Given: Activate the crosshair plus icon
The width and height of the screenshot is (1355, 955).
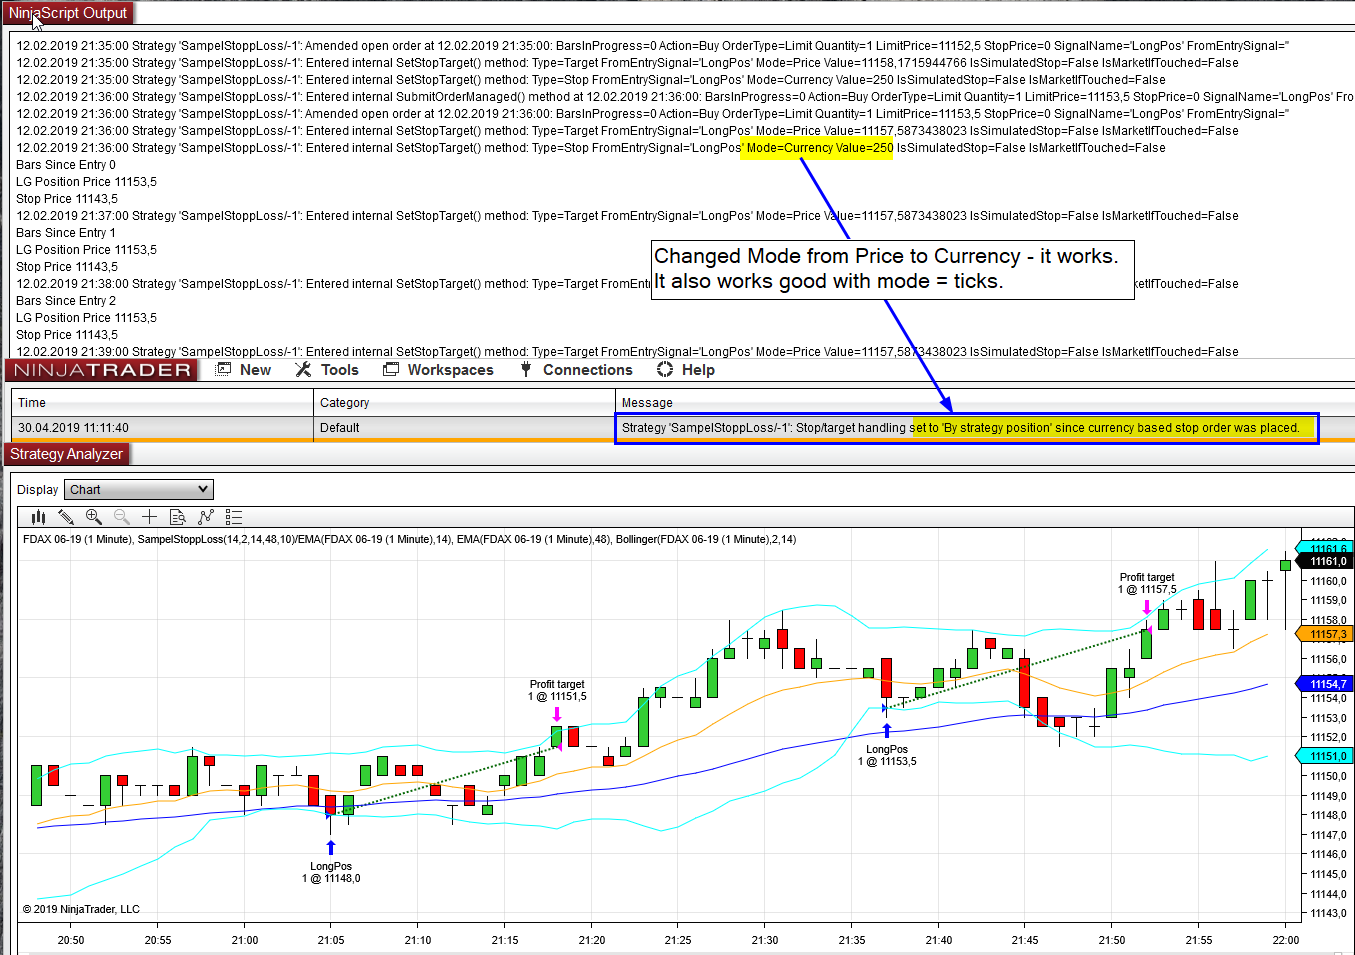Looking at the screenshot, I should coord(150,517).
